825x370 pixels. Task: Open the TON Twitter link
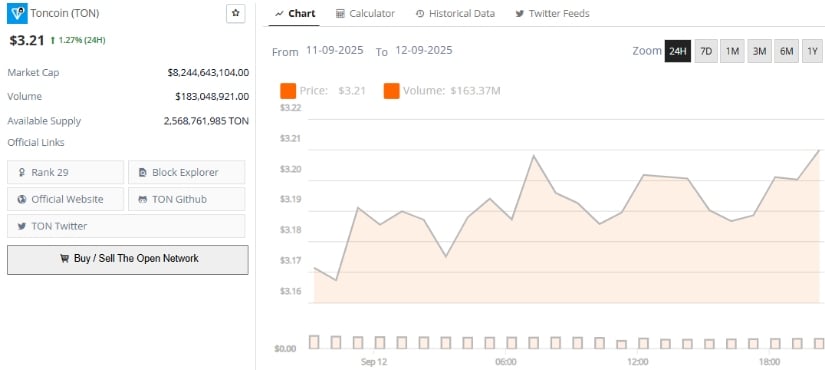(x=126, y=226)
